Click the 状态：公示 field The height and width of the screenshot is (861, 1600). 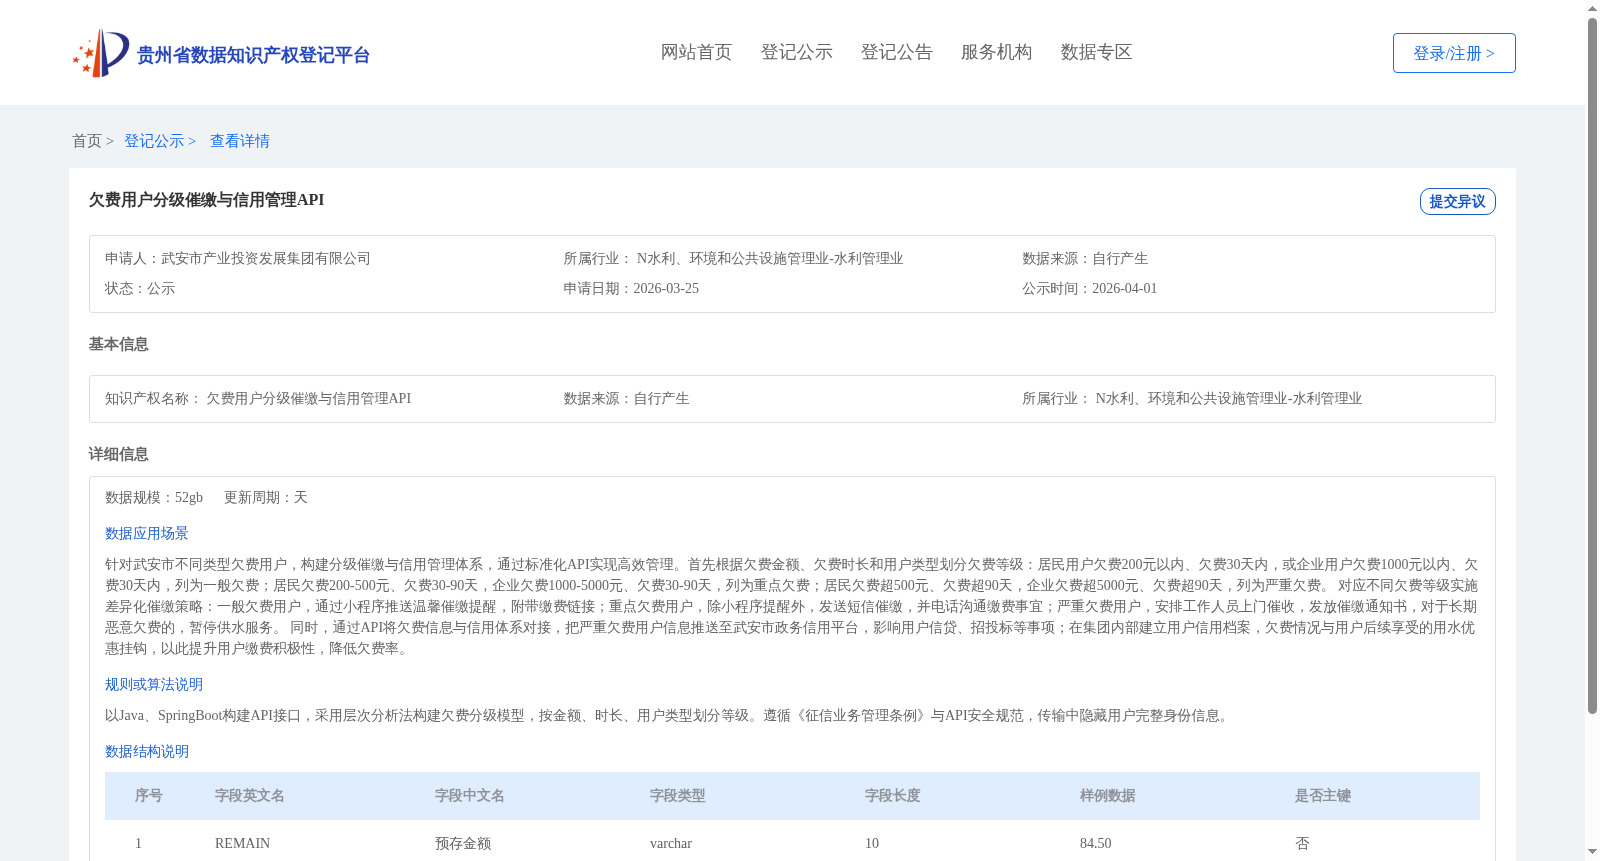140,288
